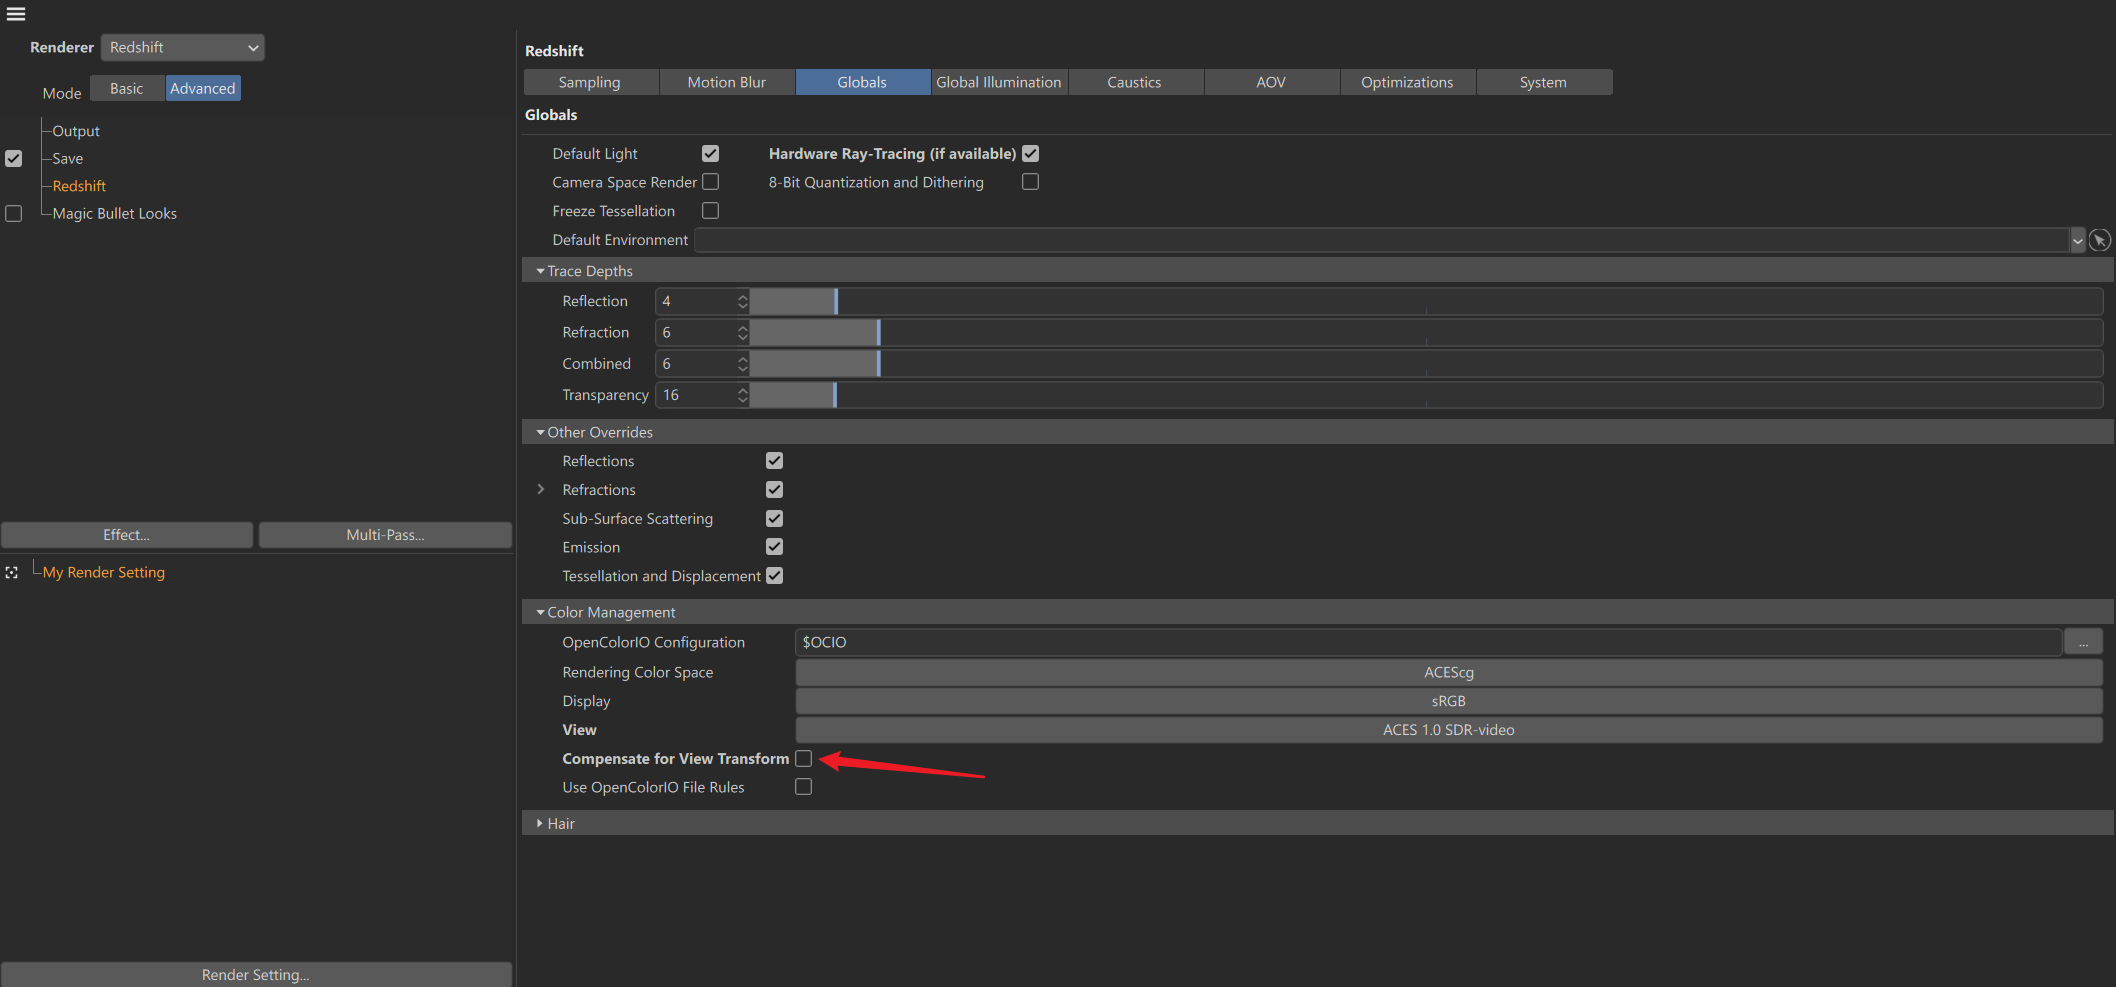This screenshot has height=987, width=2116.
Task: Toggle the Refractions override checkbox
Action: (x=774, y=489)
